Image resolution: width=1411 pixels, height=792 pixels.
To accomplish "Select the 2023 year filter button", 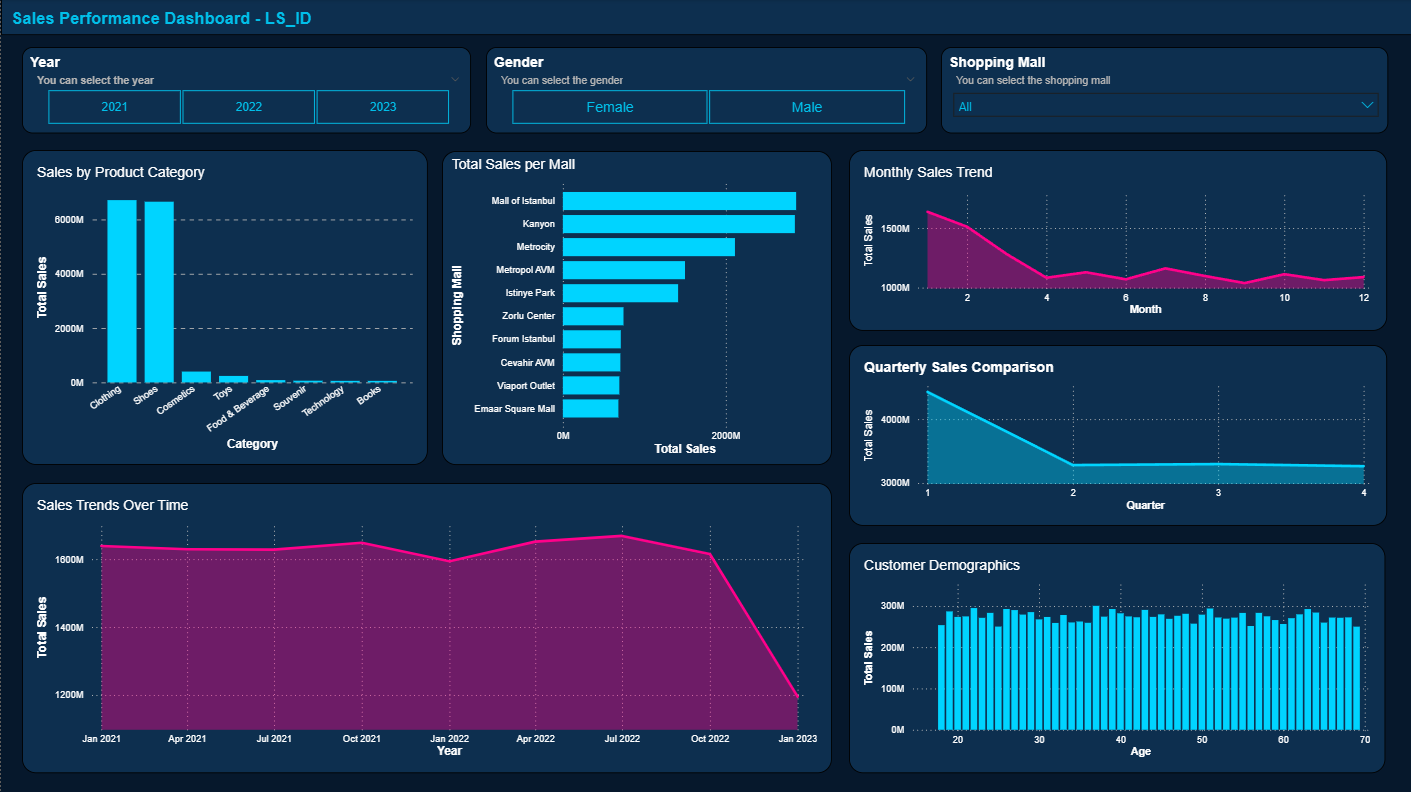I will click(x=382, y=107).
